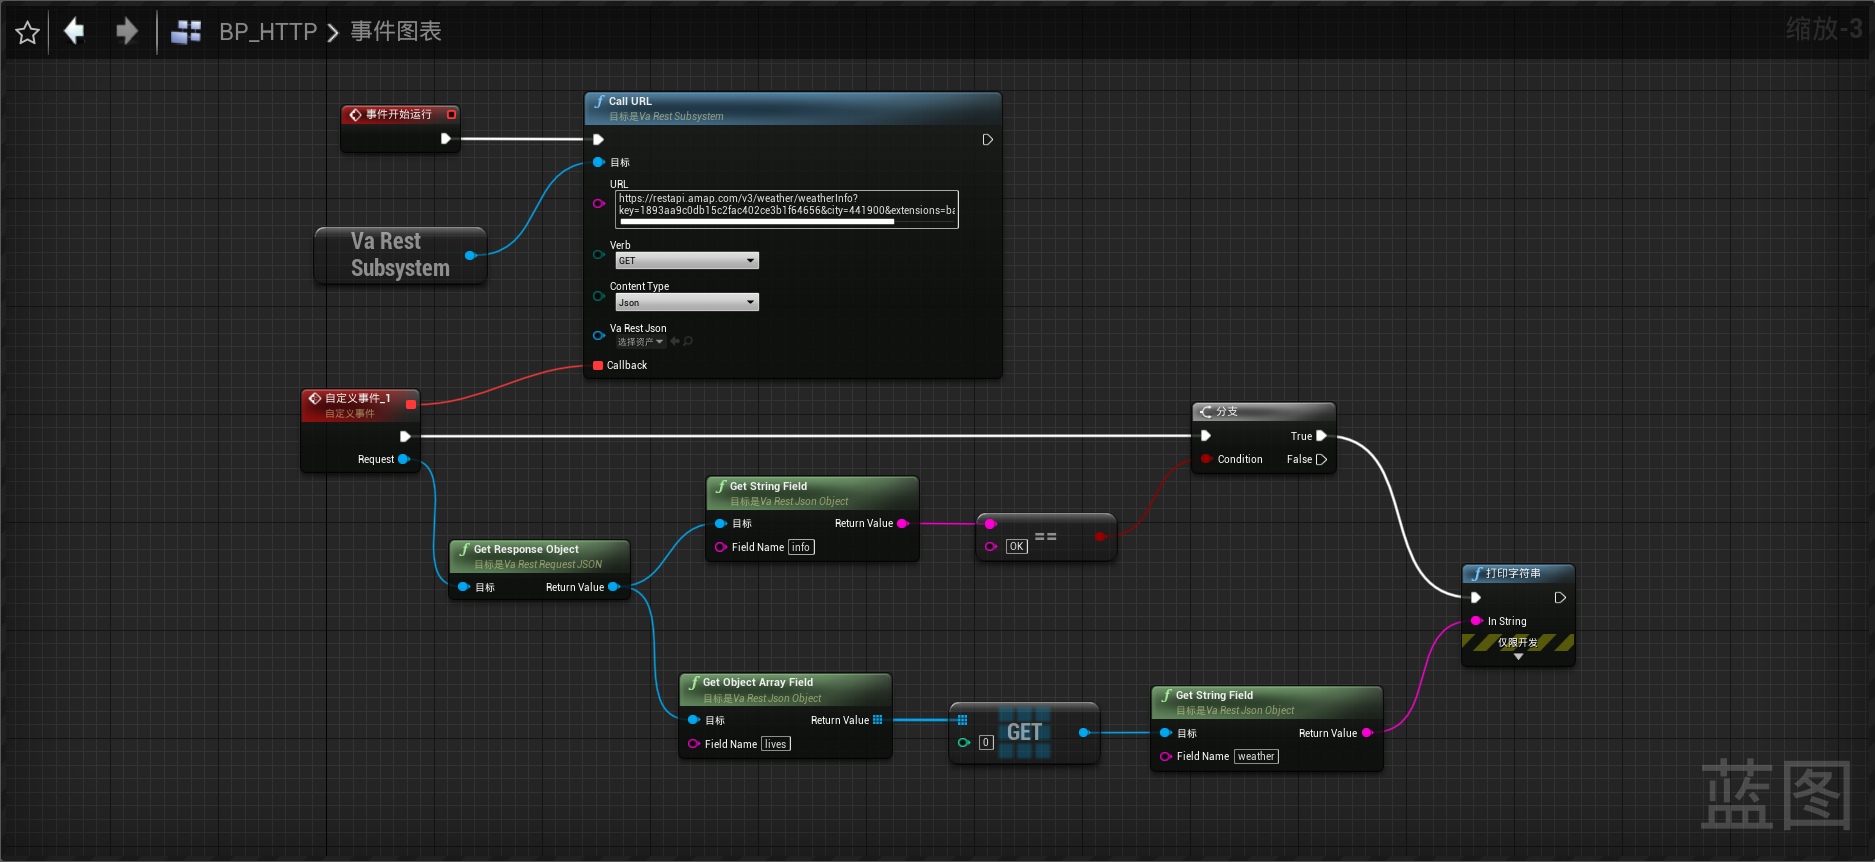
Task: Click 自定义事件_1 exec output pin
Action: (x=405, y=436)
